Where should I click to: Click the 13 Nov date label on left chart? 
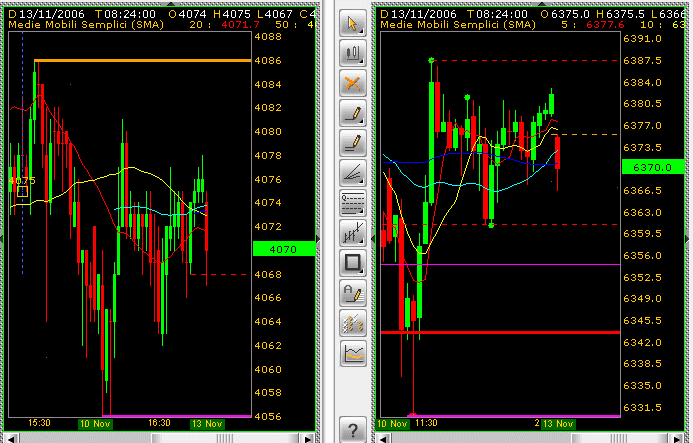click(x=207, y=424)
